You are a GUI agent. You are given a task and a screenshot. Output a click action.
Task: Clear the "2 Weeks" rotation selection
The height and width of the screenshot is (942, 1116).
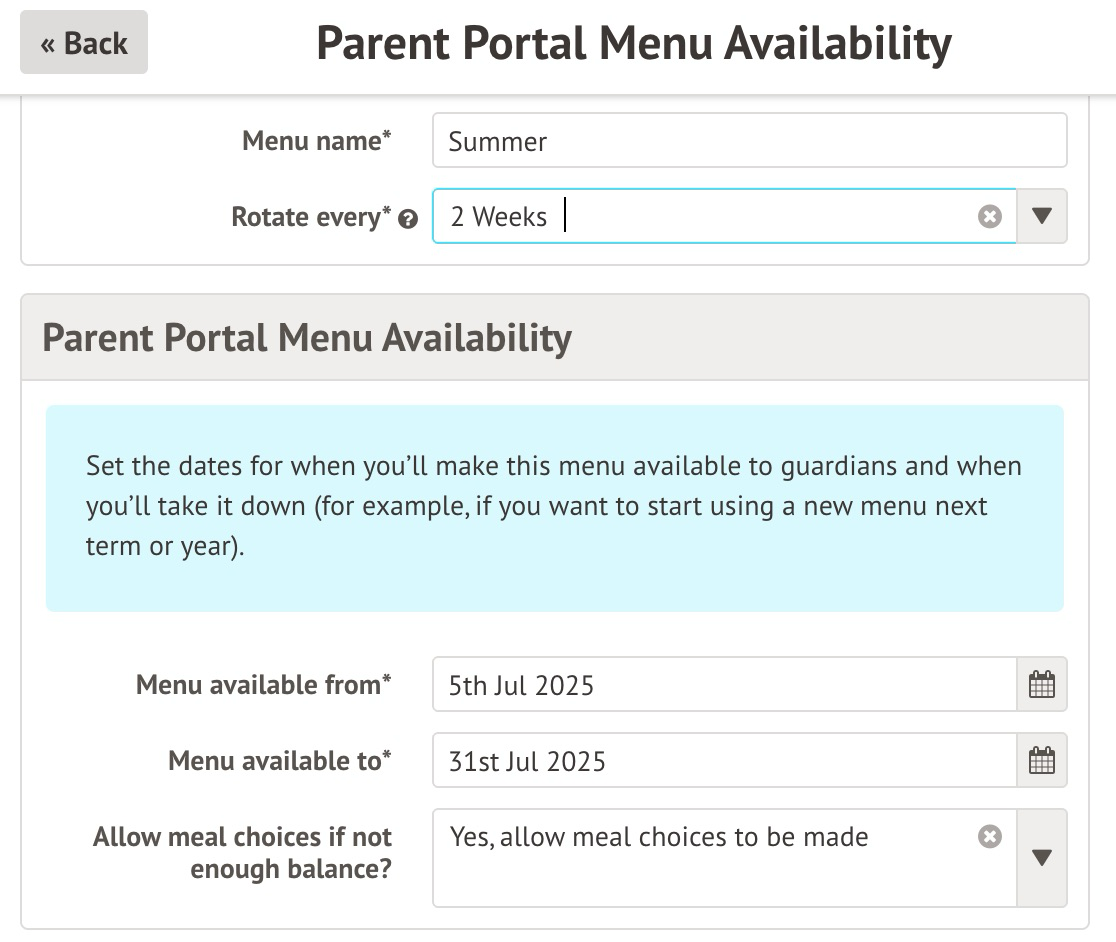(989, 217)
